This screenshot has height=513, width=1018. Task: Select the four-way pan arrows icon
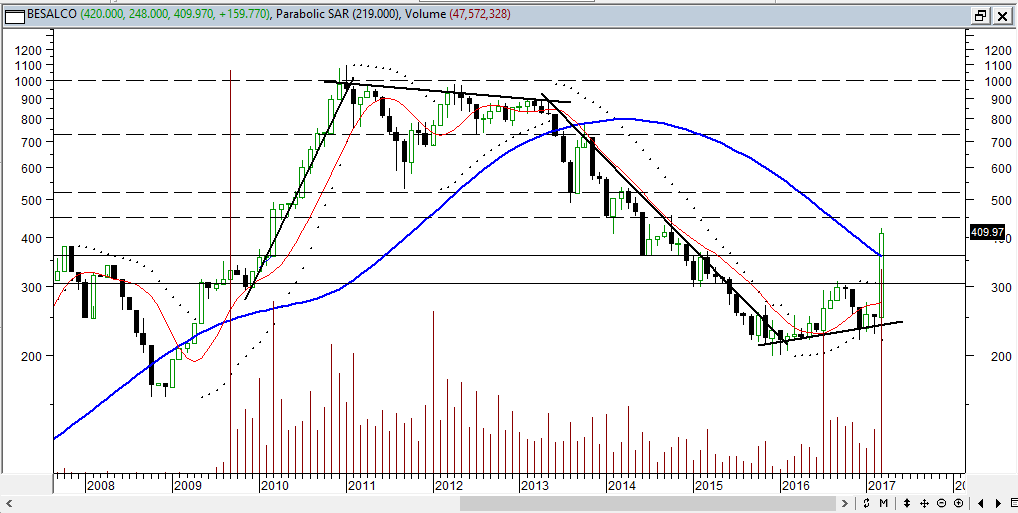[923, 503]
